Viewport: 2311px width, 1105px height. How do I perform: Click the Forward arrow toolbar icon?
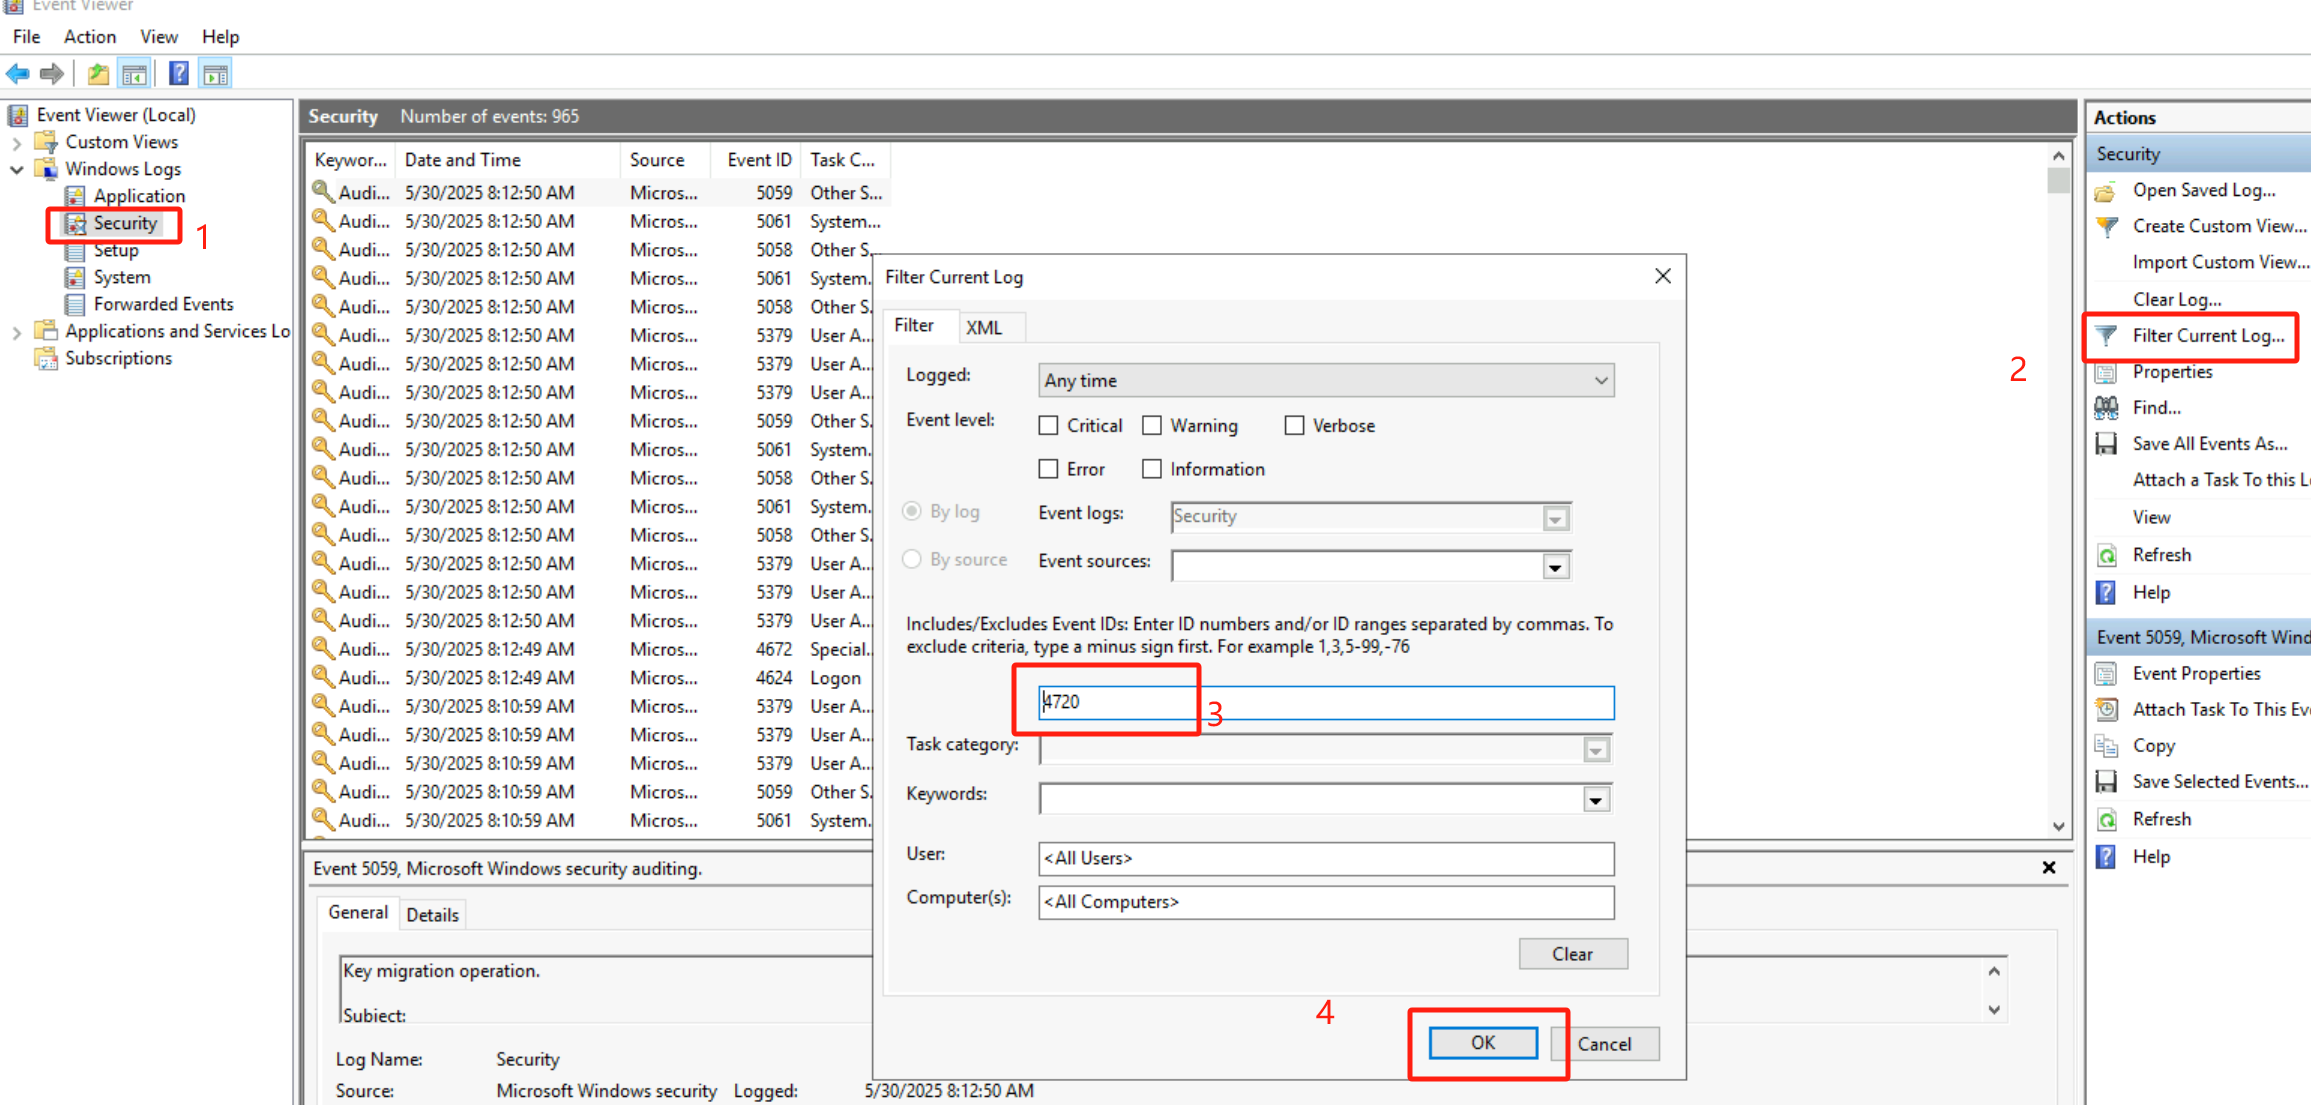click(52, 74)
